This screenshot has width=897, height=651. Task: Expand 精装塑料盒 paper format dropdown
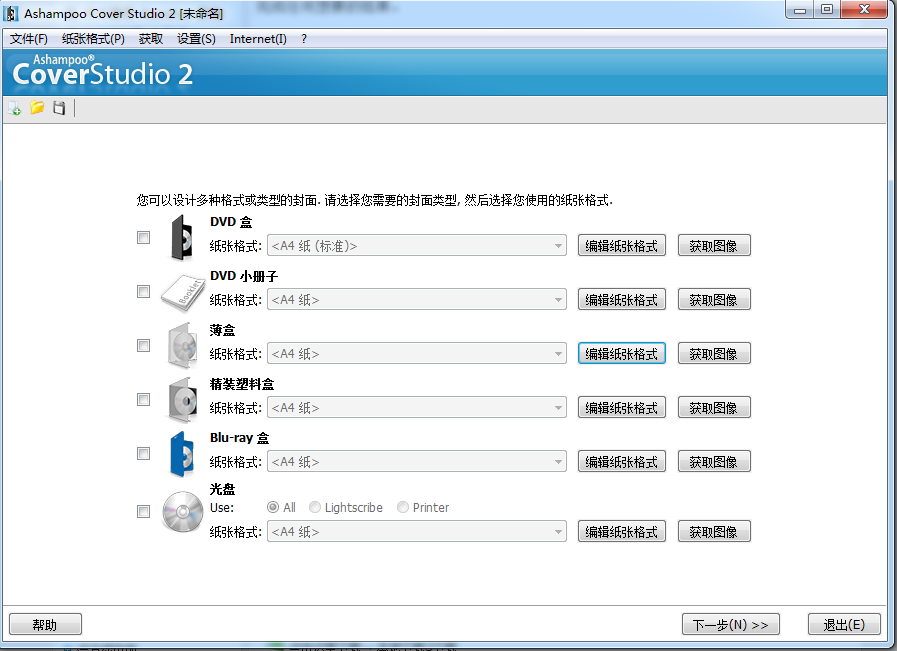tap(416, 407)
